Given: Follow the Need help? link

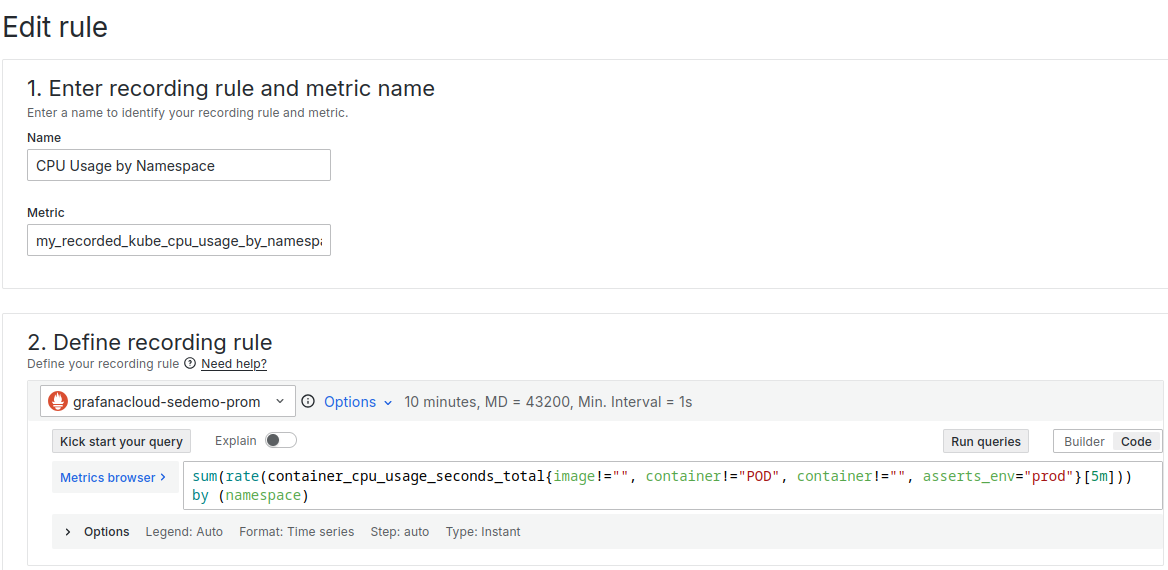Looking at the screenshot, I should pos(234,364).
